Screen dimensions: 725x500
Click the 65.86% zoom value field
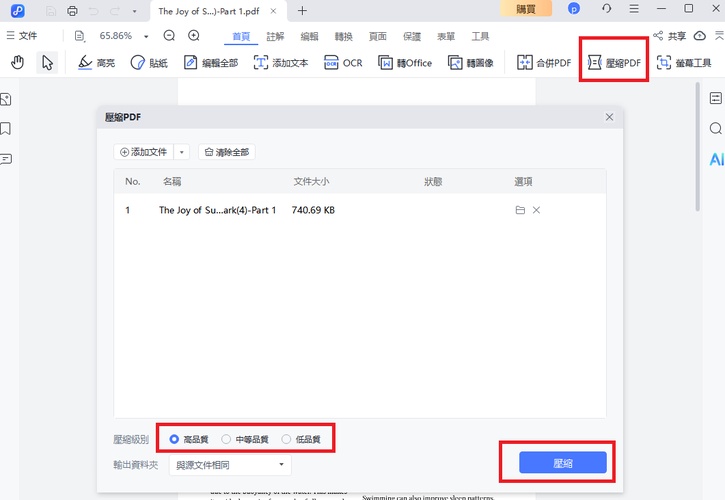point(116,36)
